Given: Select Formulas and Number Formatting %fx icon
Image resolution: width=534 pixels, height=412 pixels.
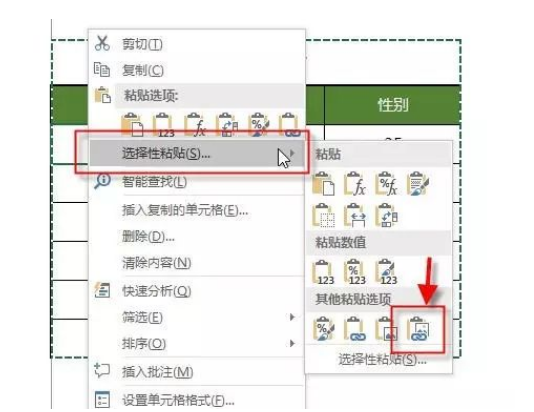Looking at the screenshot, I should [x=386, y=184].
